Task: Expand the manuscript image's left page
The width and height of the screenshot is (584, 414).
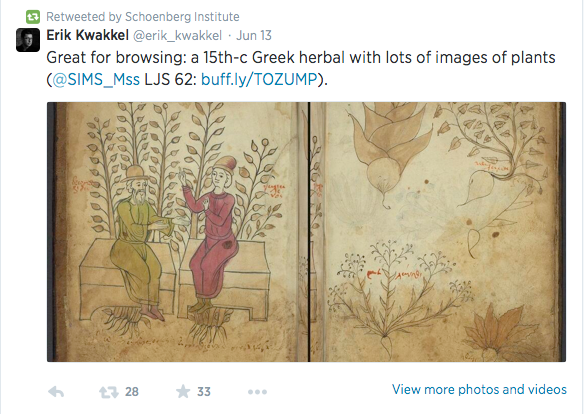Action: tap(178, 232)
